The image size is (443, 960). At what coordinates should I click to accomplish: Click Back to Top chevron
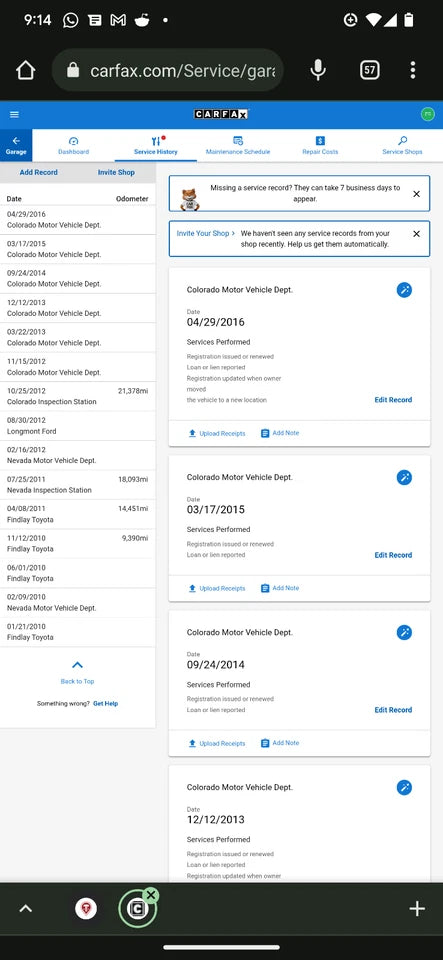pyautogui.click(x=77, y=665)
